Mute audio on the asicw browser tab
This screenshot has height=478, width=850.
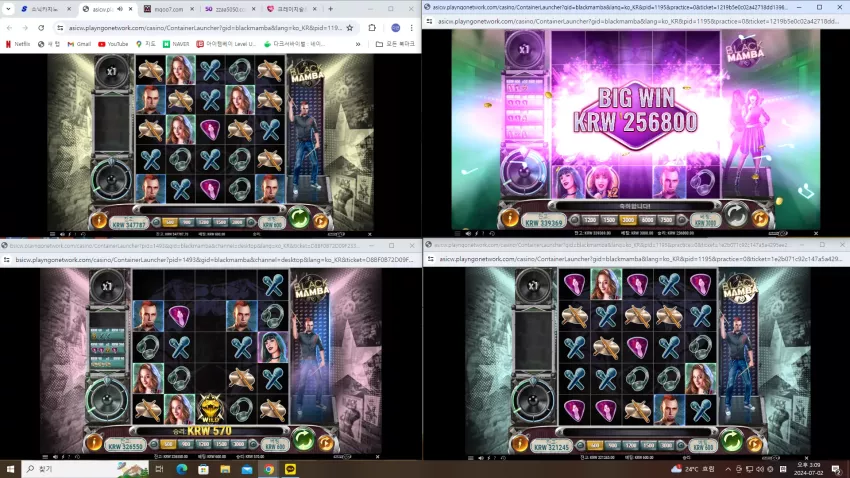click(119, 9)
